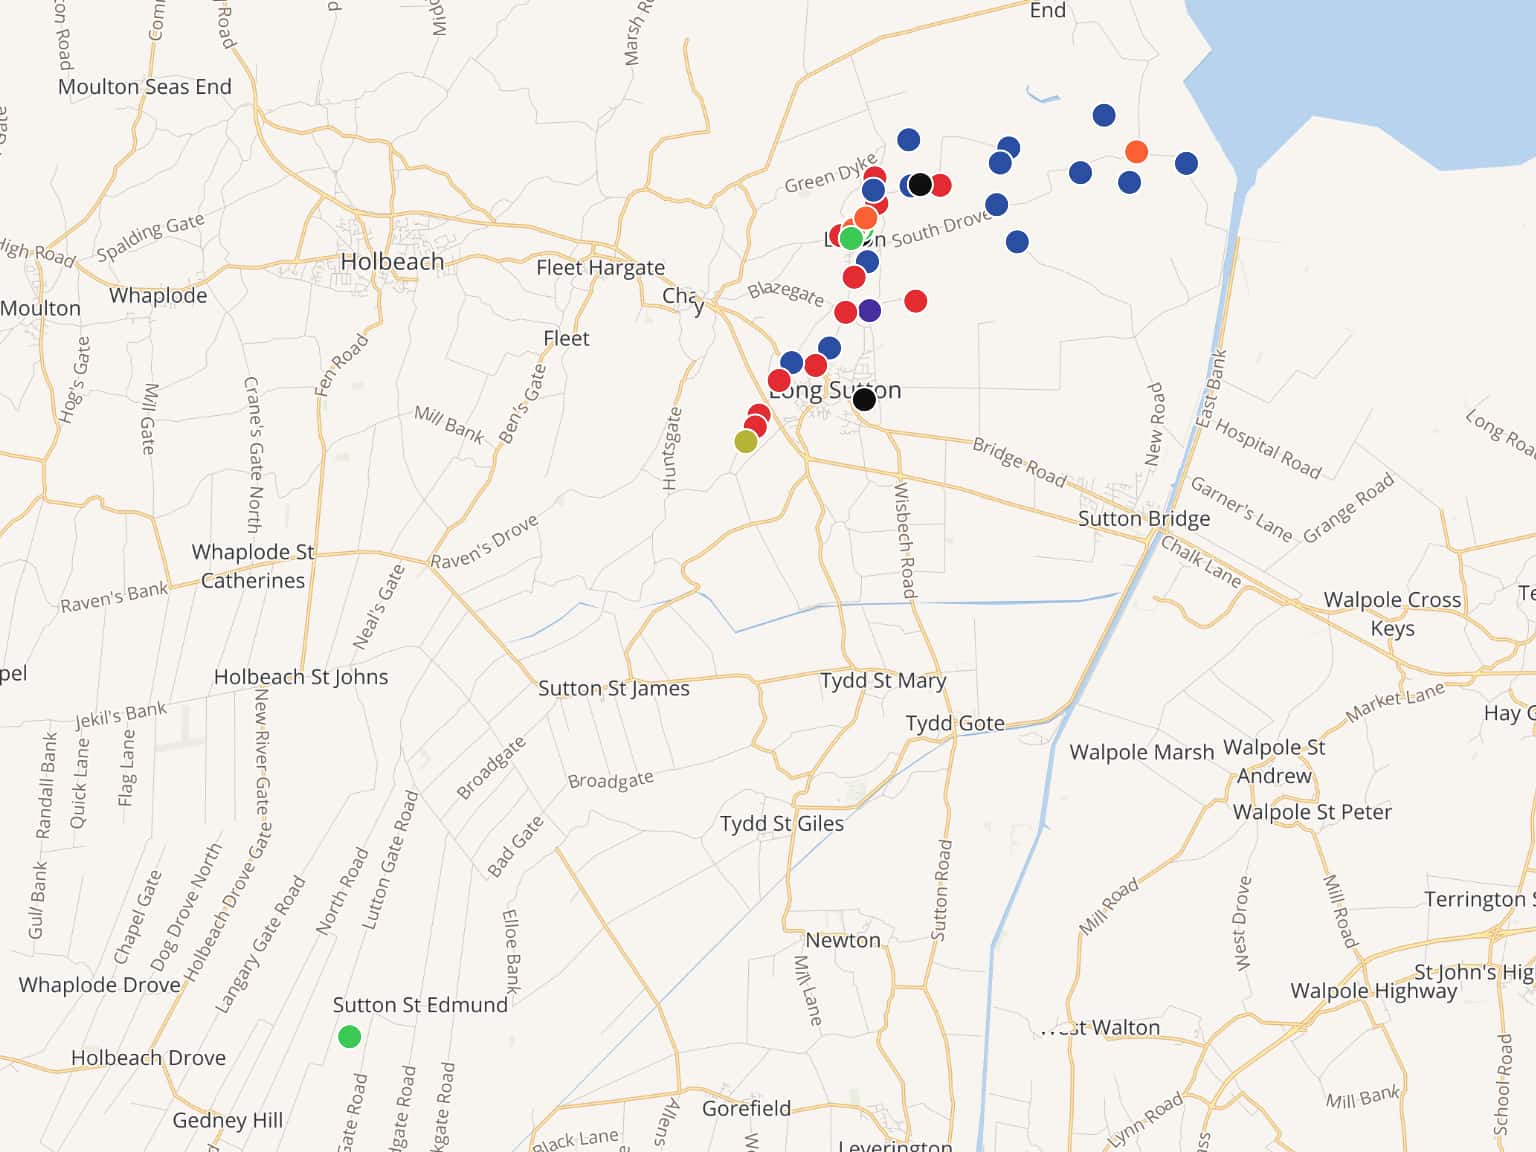Select the blue marker directly west of orange coastal marker
1536x1152 pixels.
[1080, 173]
